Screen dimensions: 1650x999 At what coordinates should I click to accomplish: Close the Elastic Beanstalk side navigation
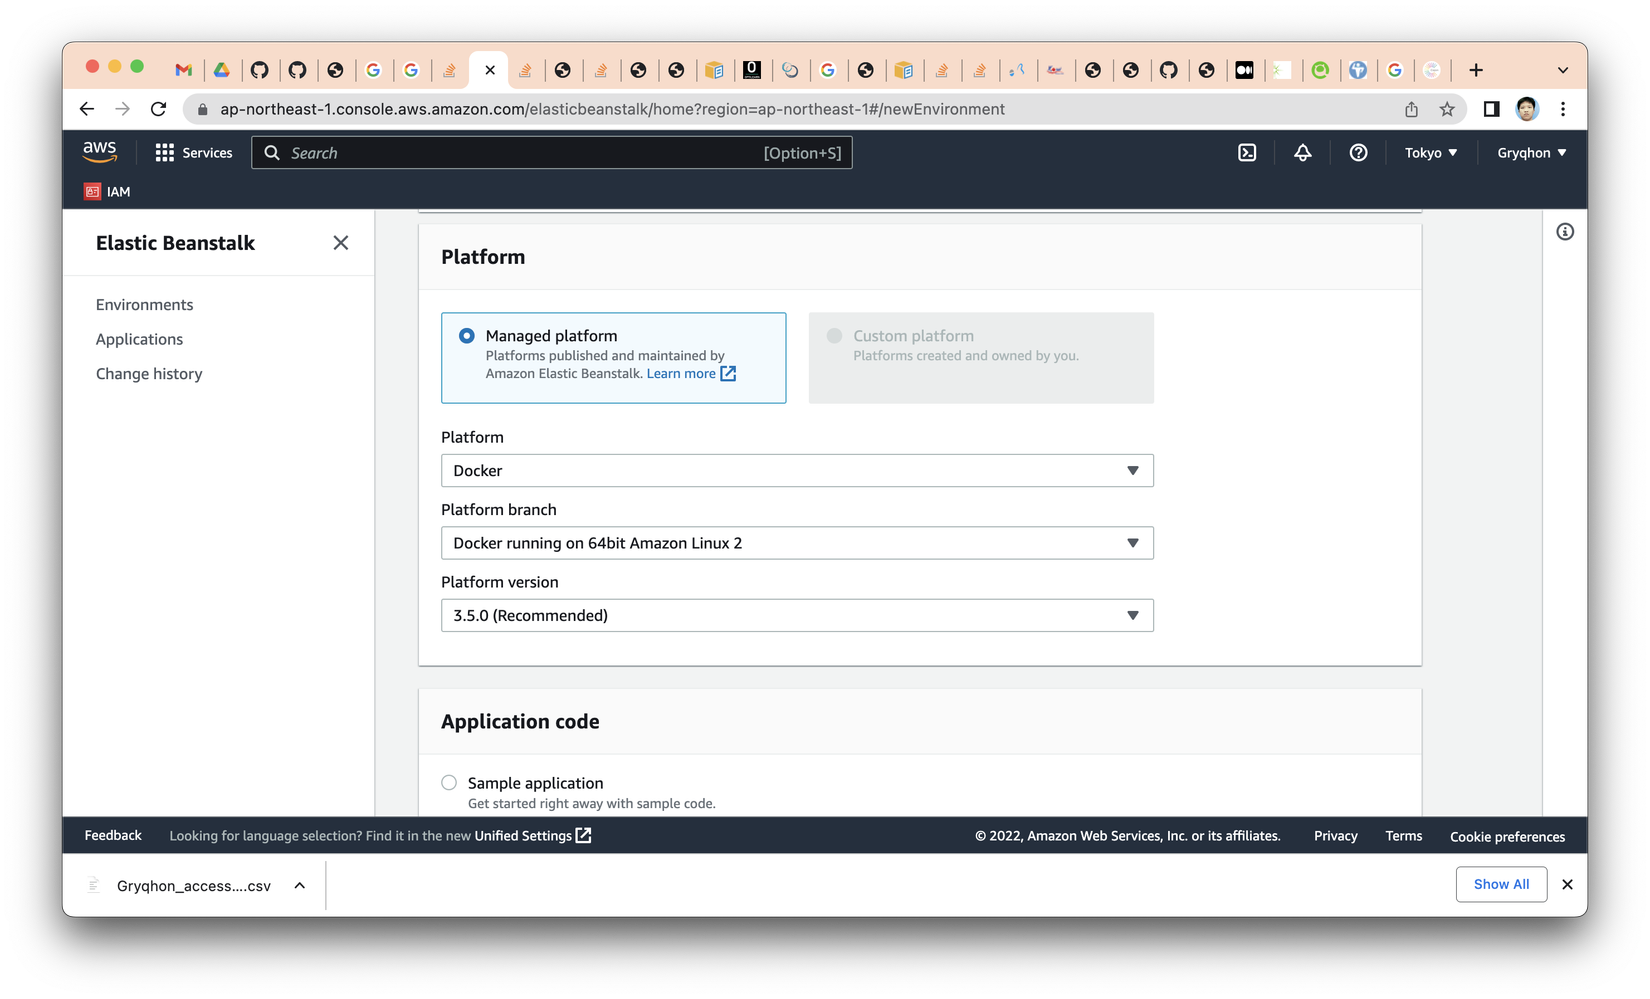tap(341, 243)
